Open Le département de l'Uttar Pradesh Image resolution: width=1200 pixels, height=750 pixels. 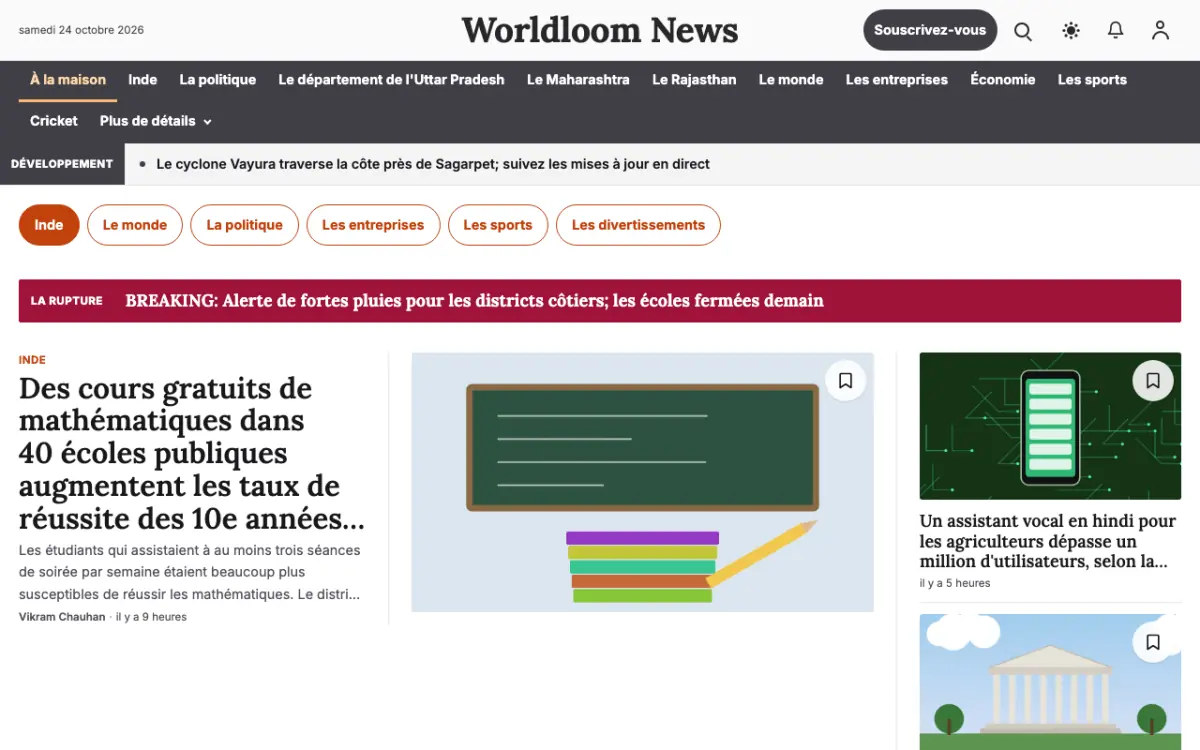[391, 80]
